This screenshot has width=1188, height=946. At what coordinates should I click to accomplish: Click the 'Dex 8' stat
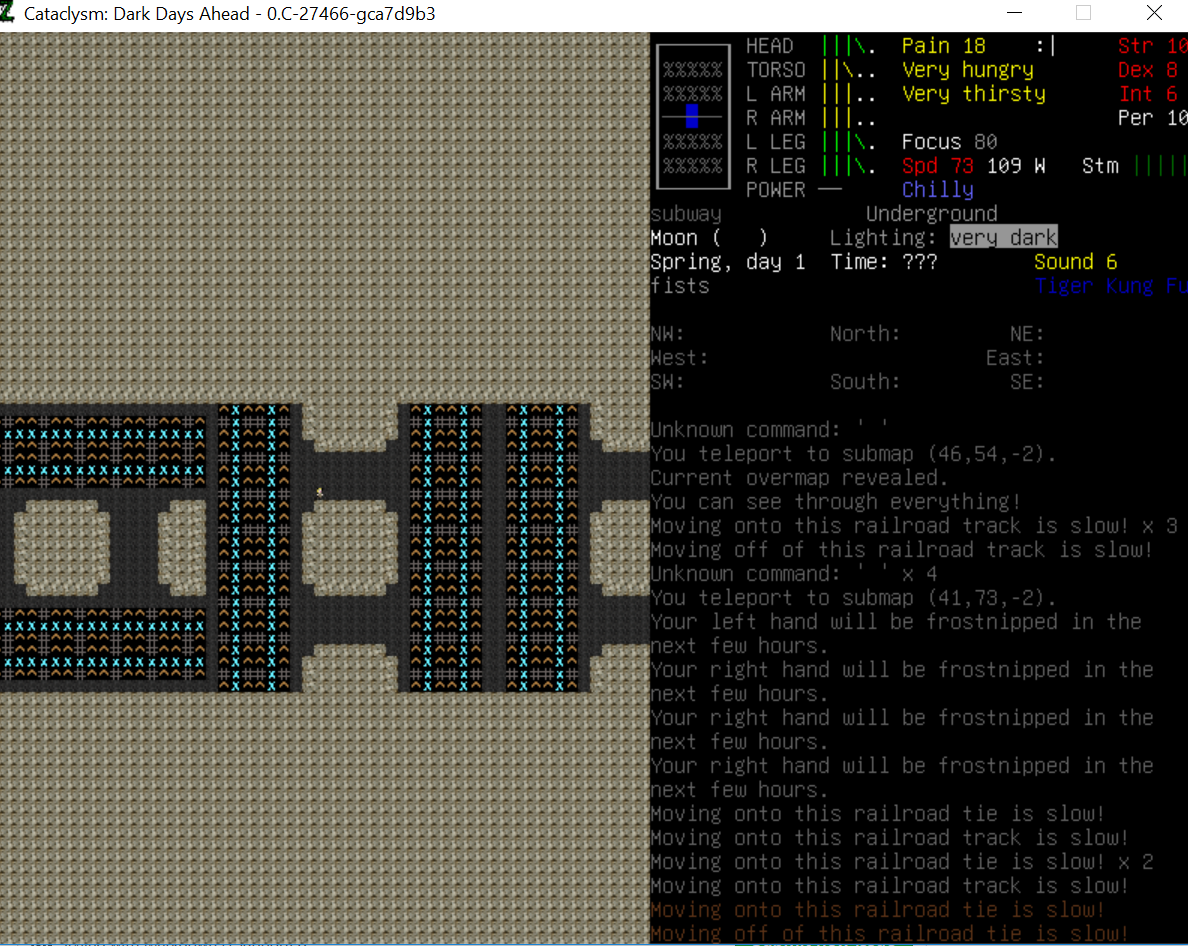coord(1148,70)
